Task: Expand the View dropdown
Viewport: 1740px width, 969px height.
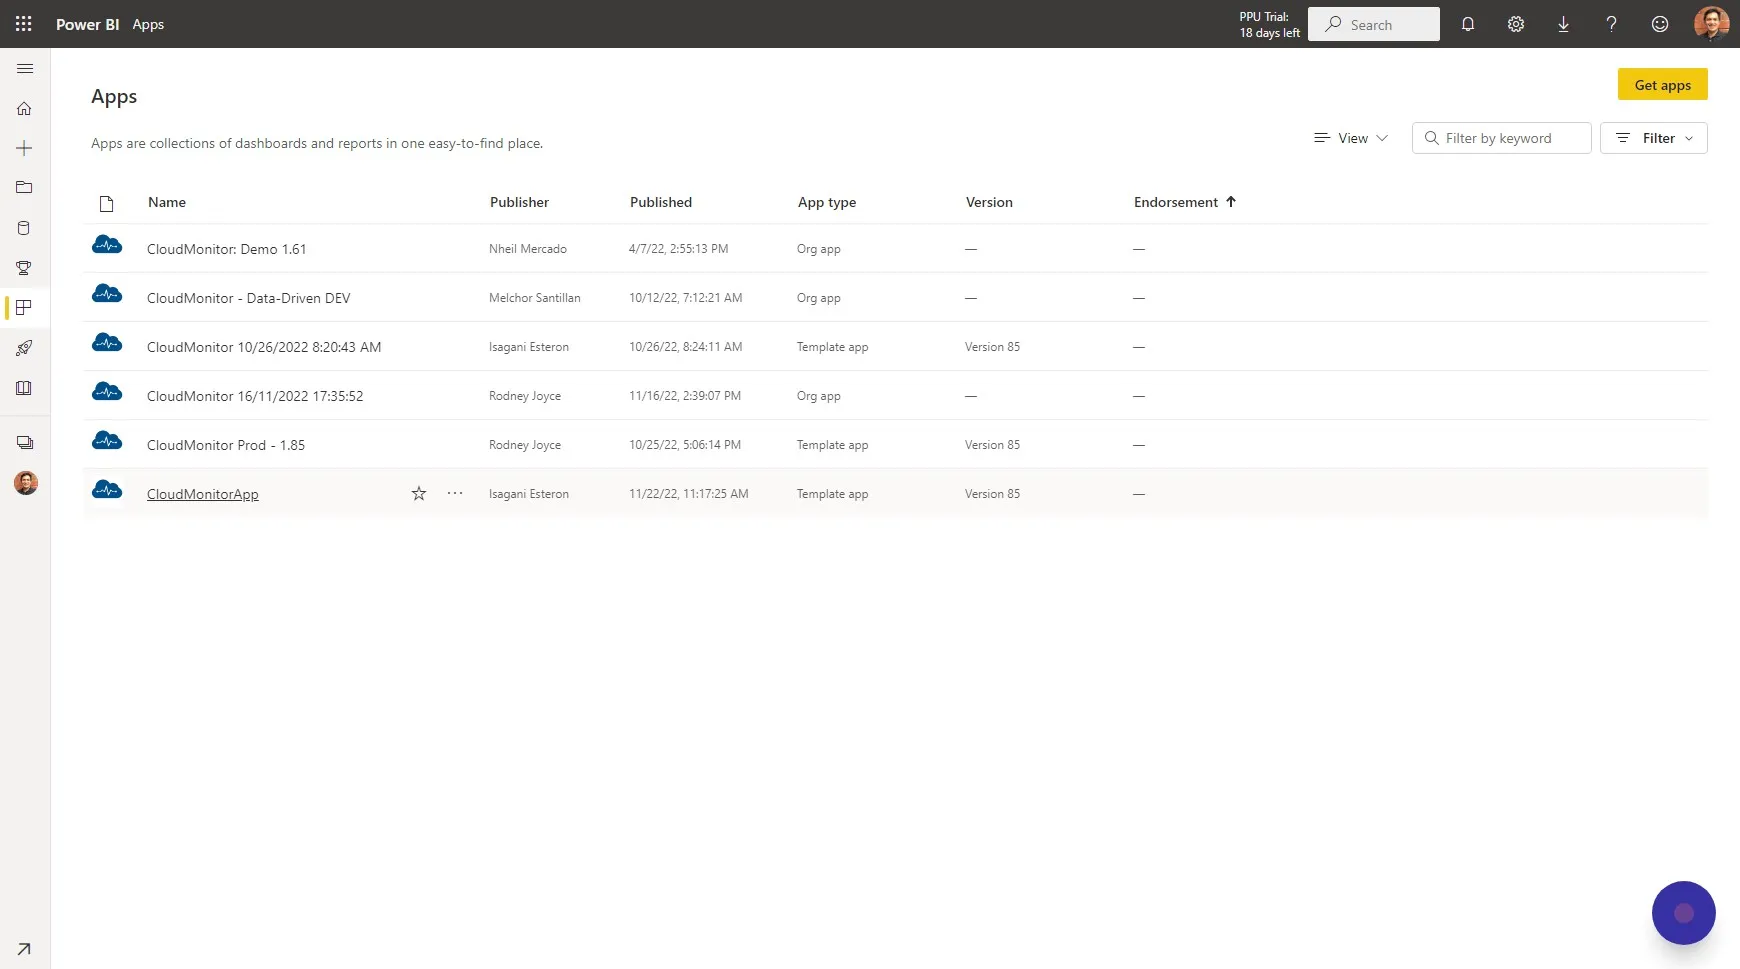Action: pos(1351,138)
